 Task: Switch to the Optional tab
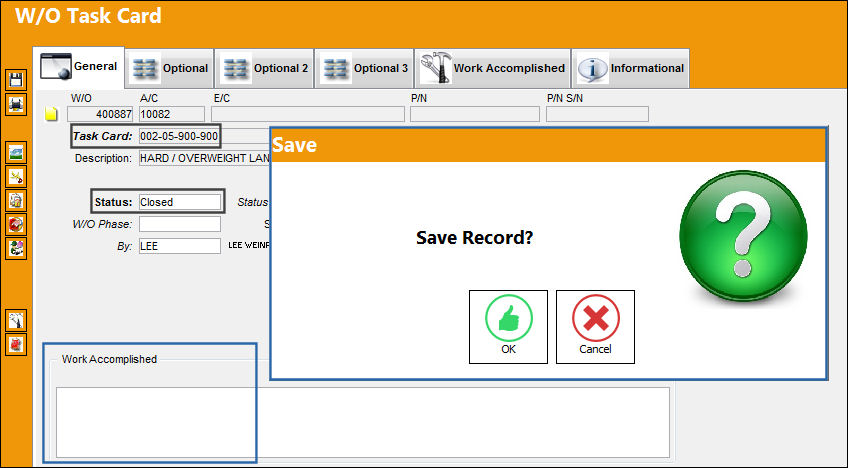pyautogui.click(x=169, y=68)
